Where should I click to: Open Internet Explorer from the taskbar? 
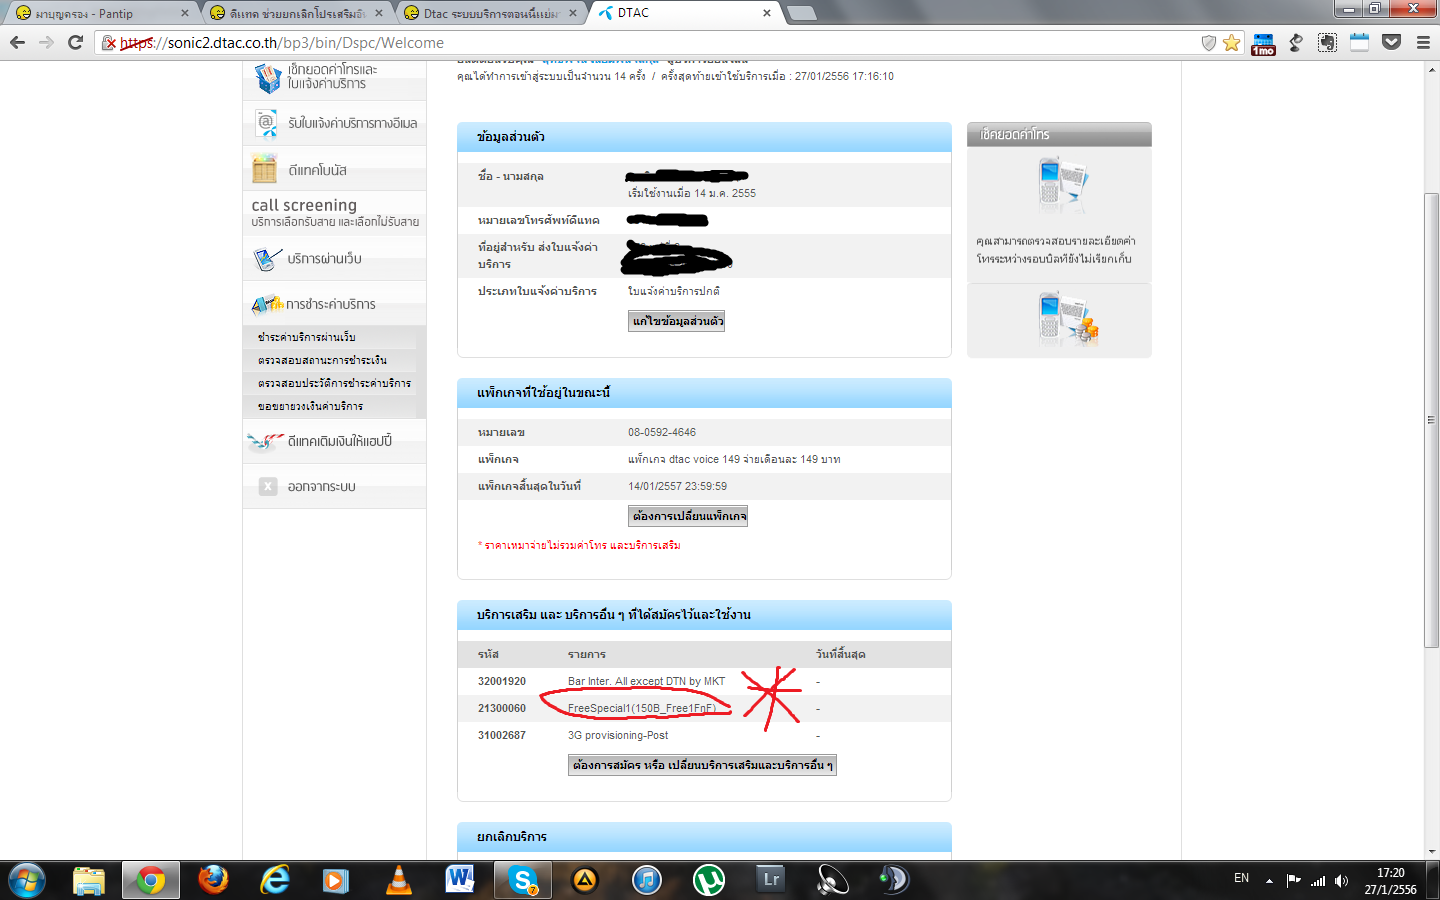275,880
